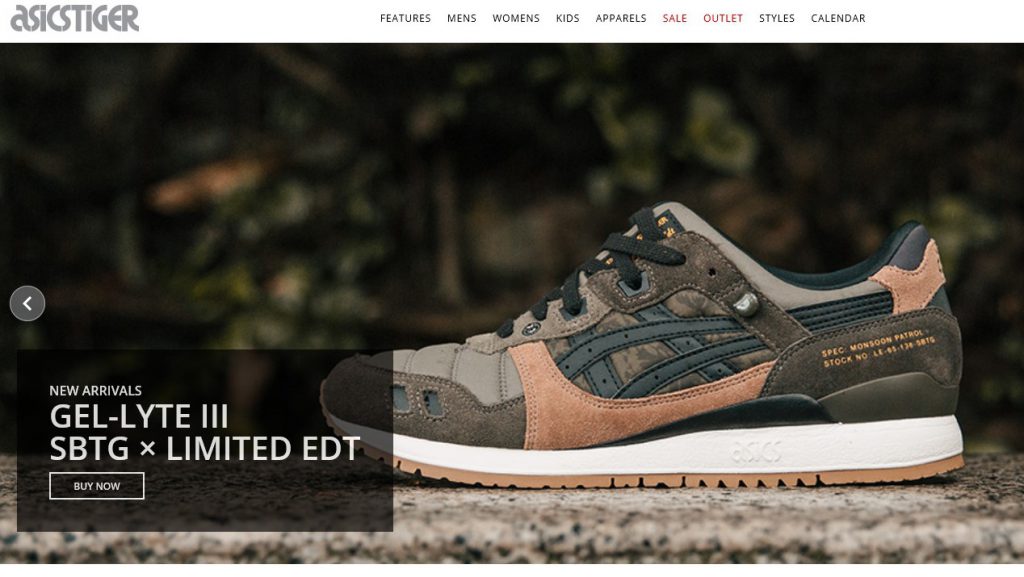This screenshot has height=577, width=1024.
Task: Click the BUY NOW button
Action: 97,486
